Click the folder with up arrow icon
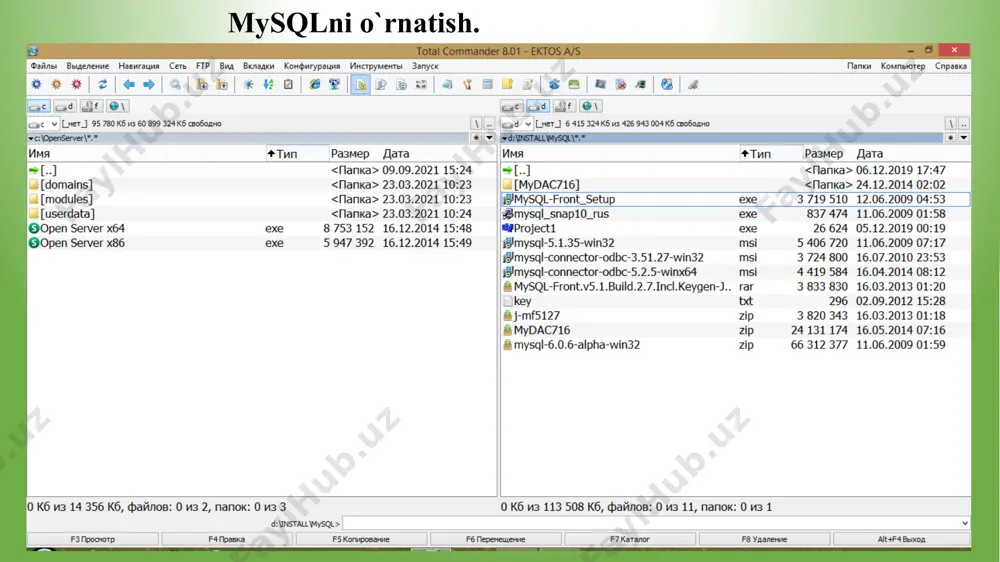The height and width of the screenshot is (562, 1000). 222,84
